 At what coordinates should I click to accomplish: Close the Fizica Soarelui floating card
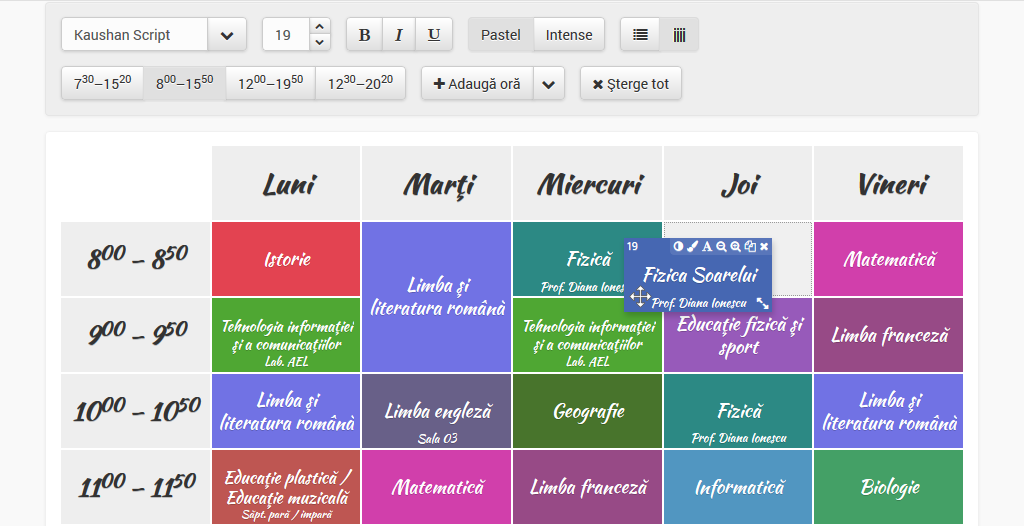(x=764, y=246)
